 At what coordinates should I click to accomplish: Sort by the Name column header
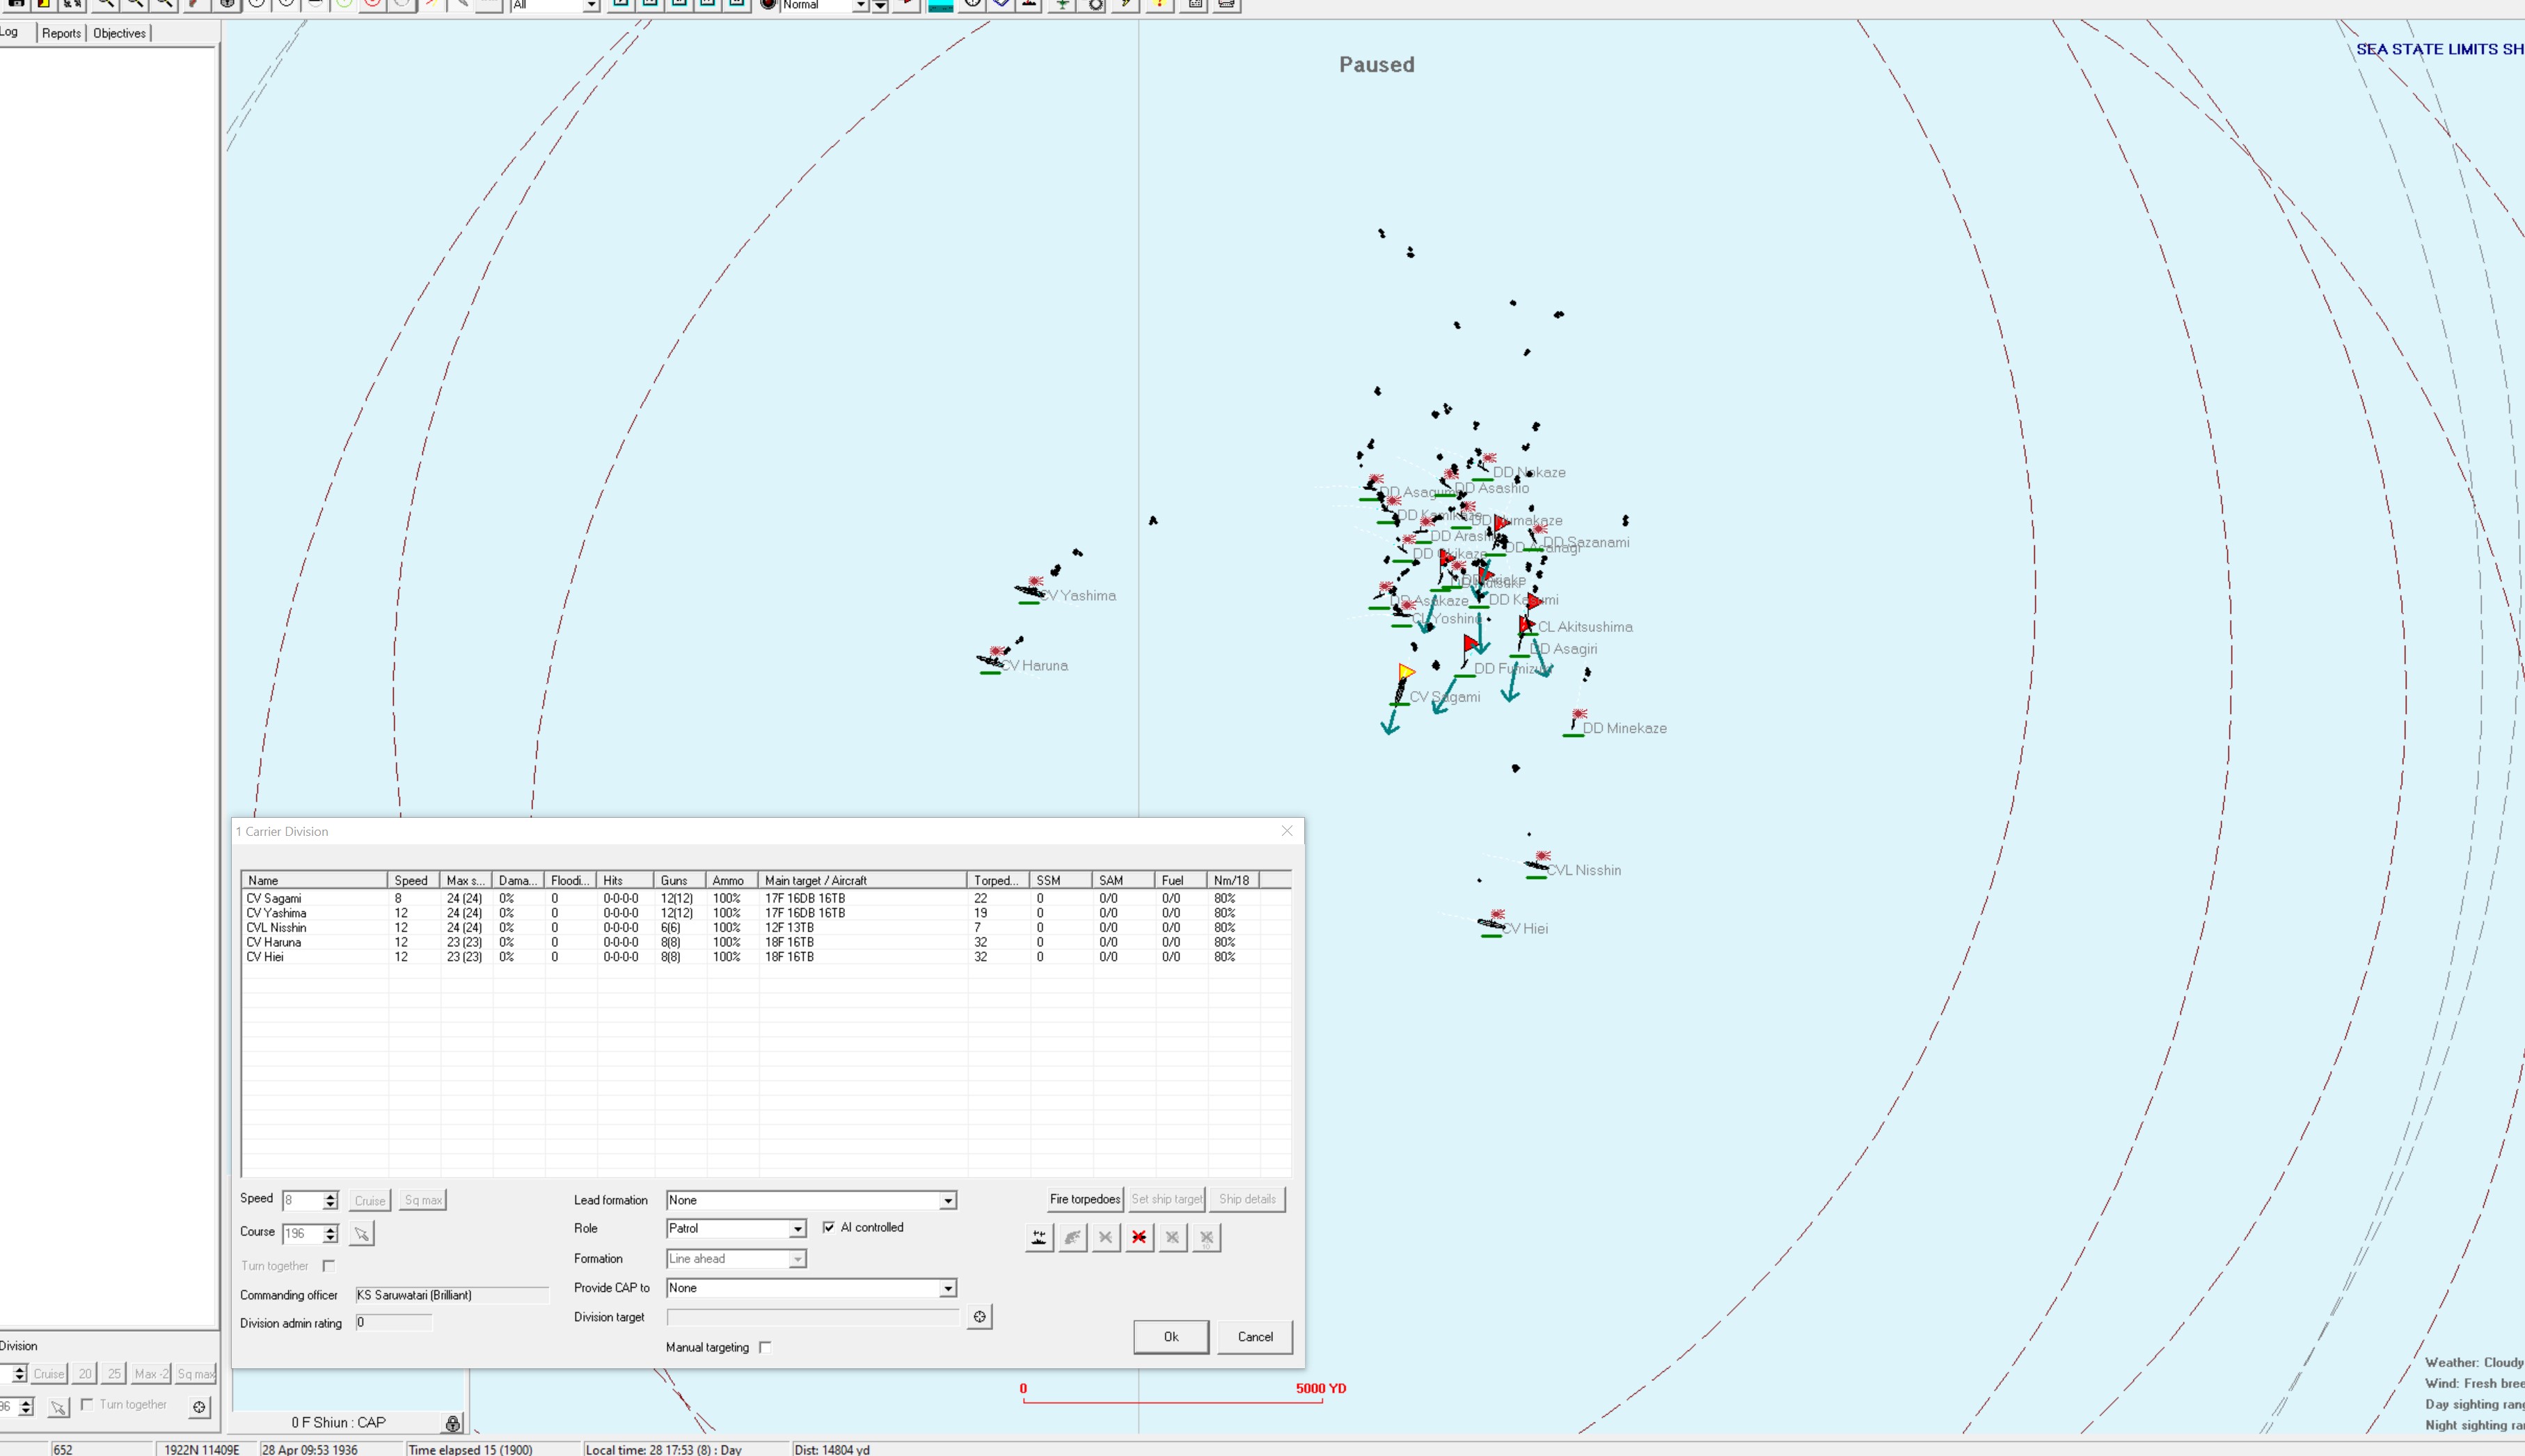313,880
